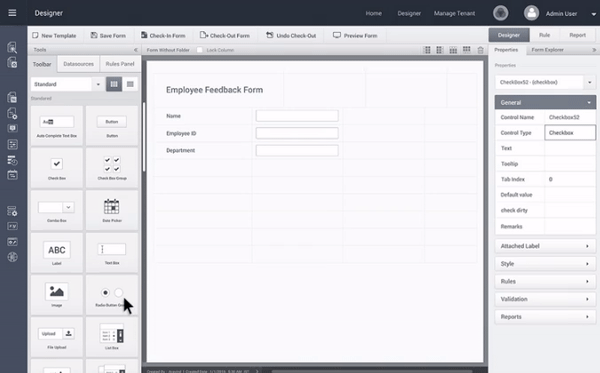This screenshot has width=600, height=373.
Task: Select the Auto Complete Text Box tool
Action: 57,126
